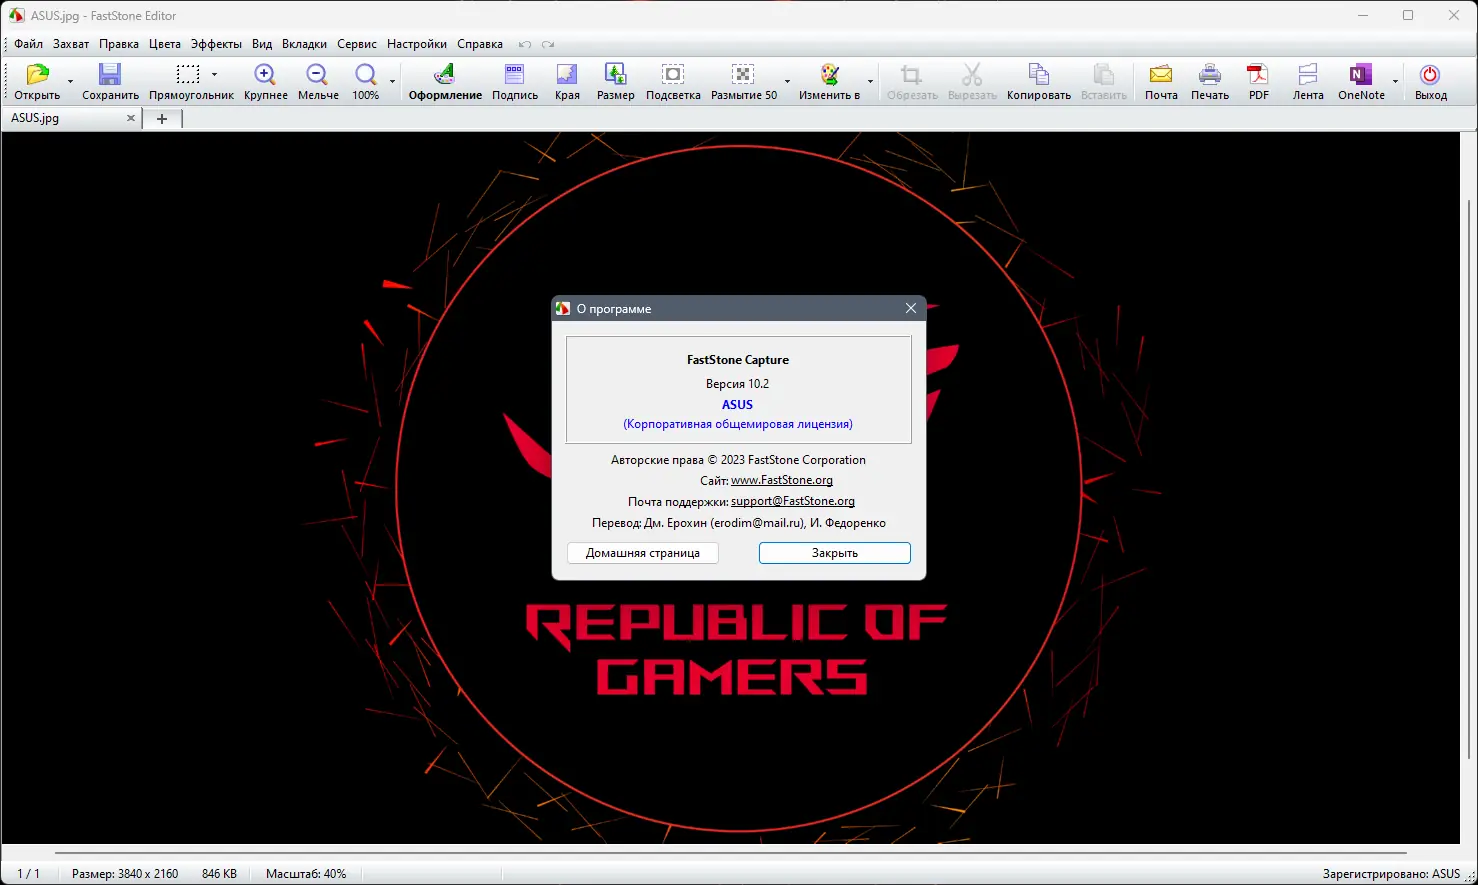Click the vertical scrollbar of image view
1478x885 pixels.
click(1469, 480)
